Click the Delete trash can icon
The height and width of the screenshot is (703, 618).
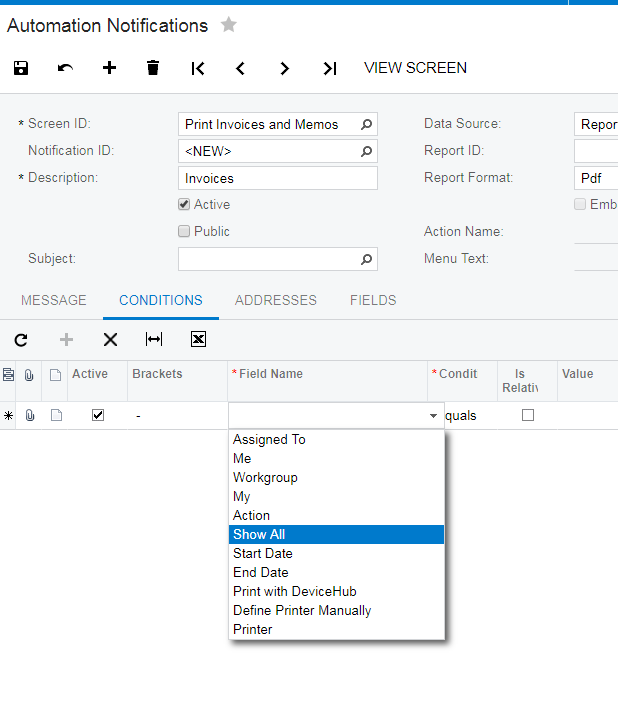(x=153, y=68)
